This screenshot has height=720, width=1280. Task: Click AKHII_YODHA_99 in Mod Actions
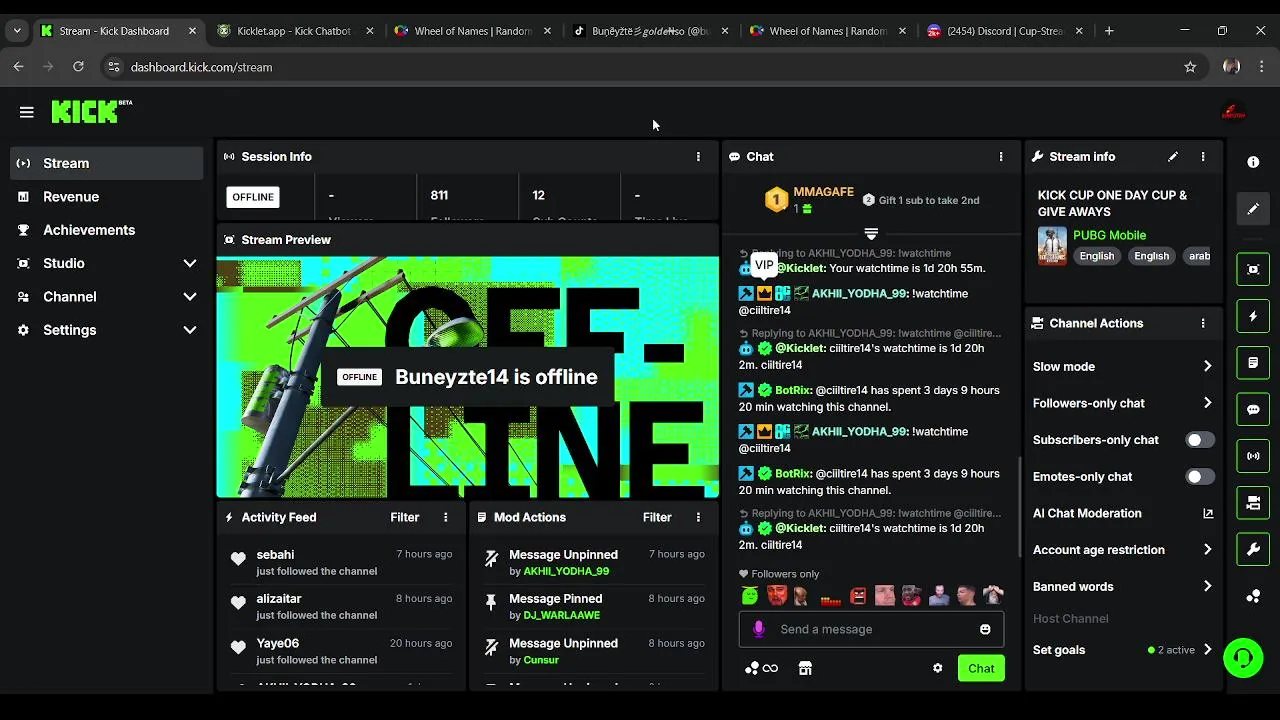click(x=566, y=571)
